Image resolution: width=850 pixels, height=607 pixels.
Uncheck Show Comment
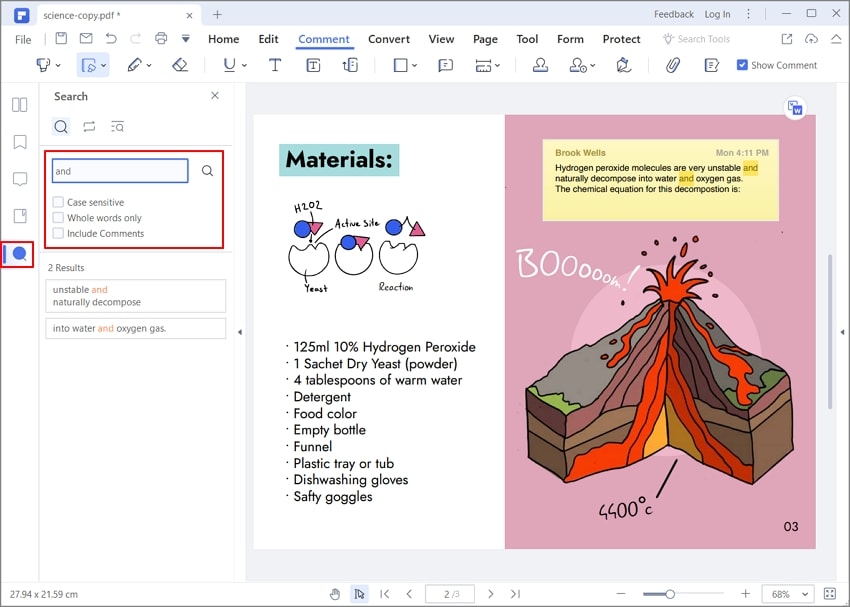tap(742, 65)
